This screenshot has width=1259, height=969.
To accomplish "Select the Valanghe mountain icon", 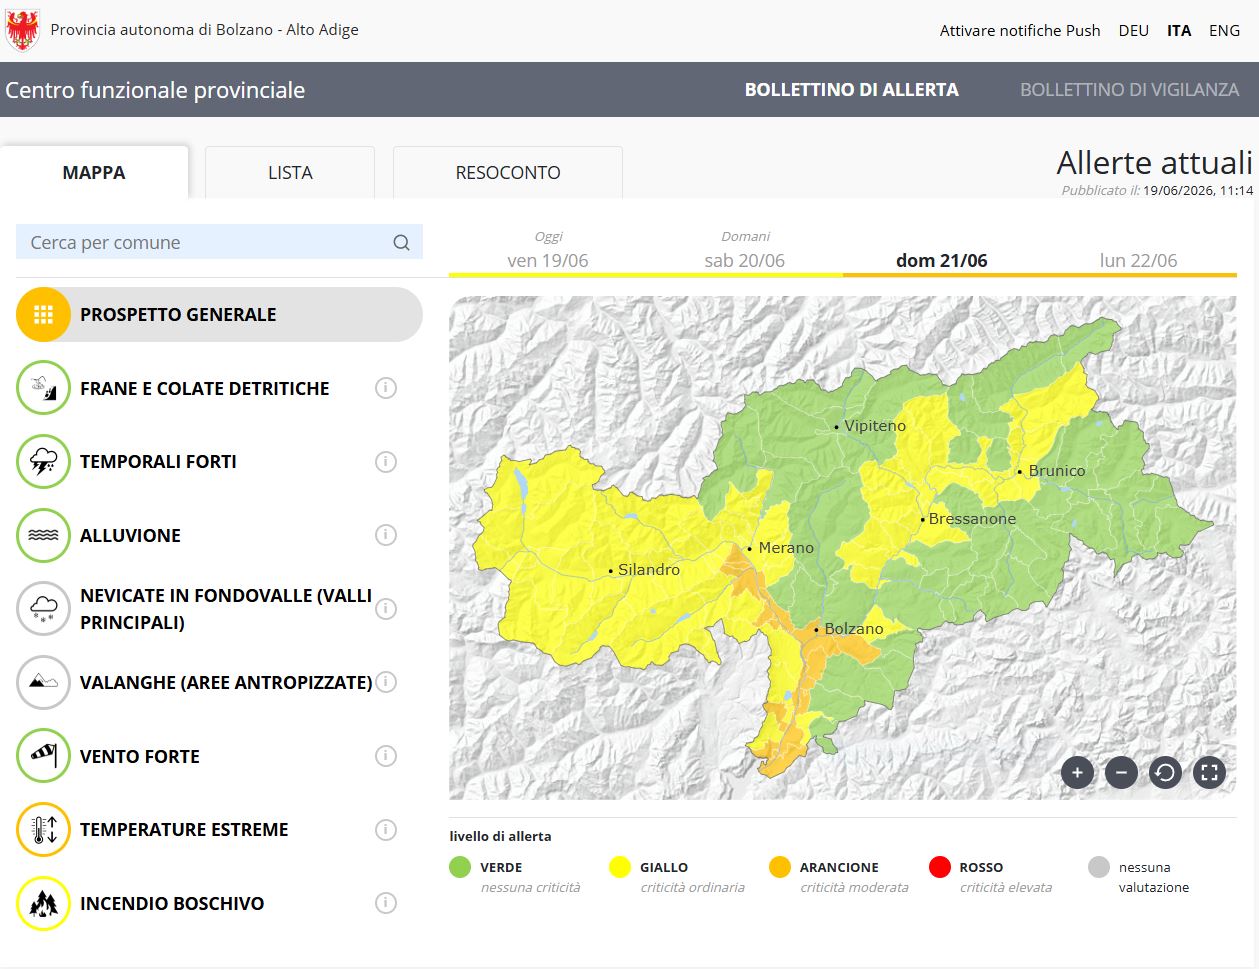I will tap(43, 682).
